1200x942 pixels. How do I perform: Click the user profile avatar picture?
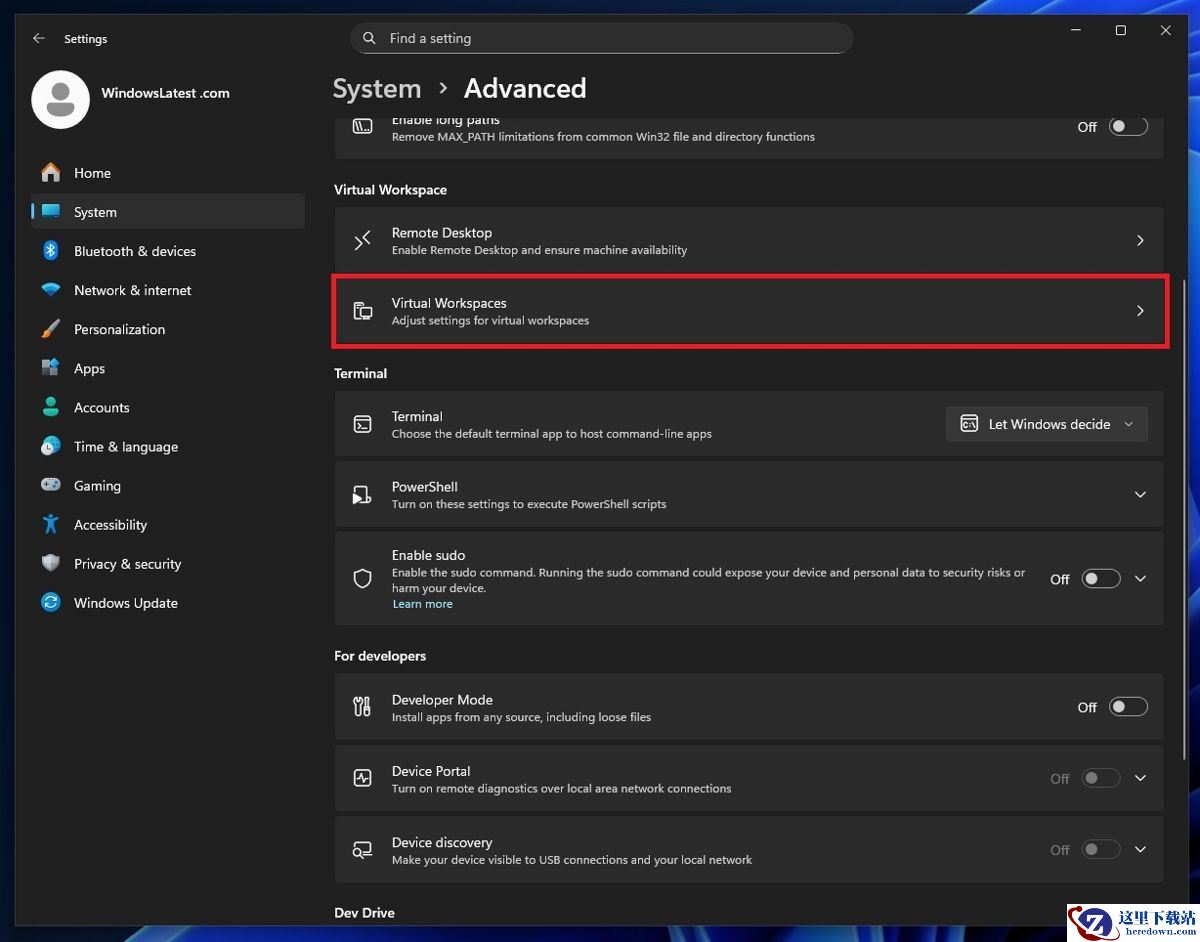coord(60,99)
